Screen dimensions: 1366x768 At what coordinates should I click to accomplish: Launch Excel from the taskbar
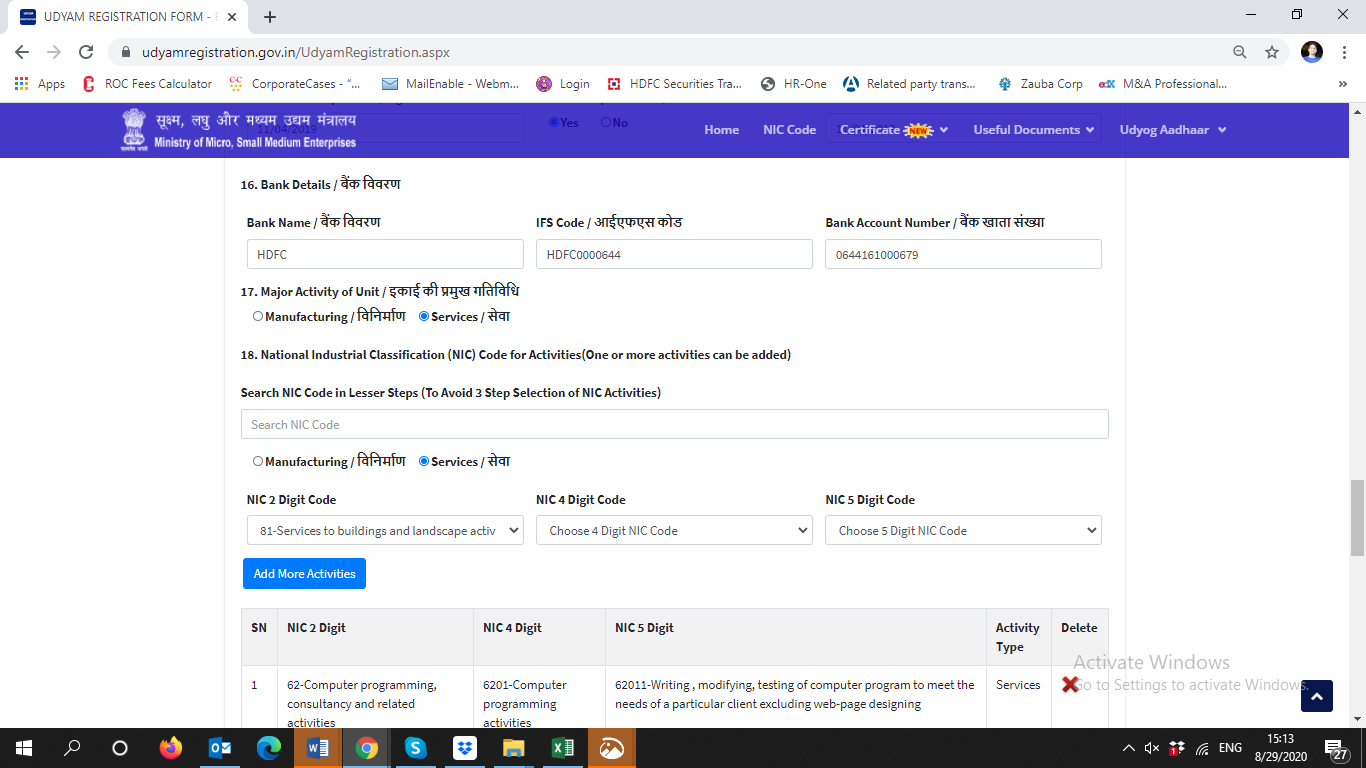tap(563, 748)
